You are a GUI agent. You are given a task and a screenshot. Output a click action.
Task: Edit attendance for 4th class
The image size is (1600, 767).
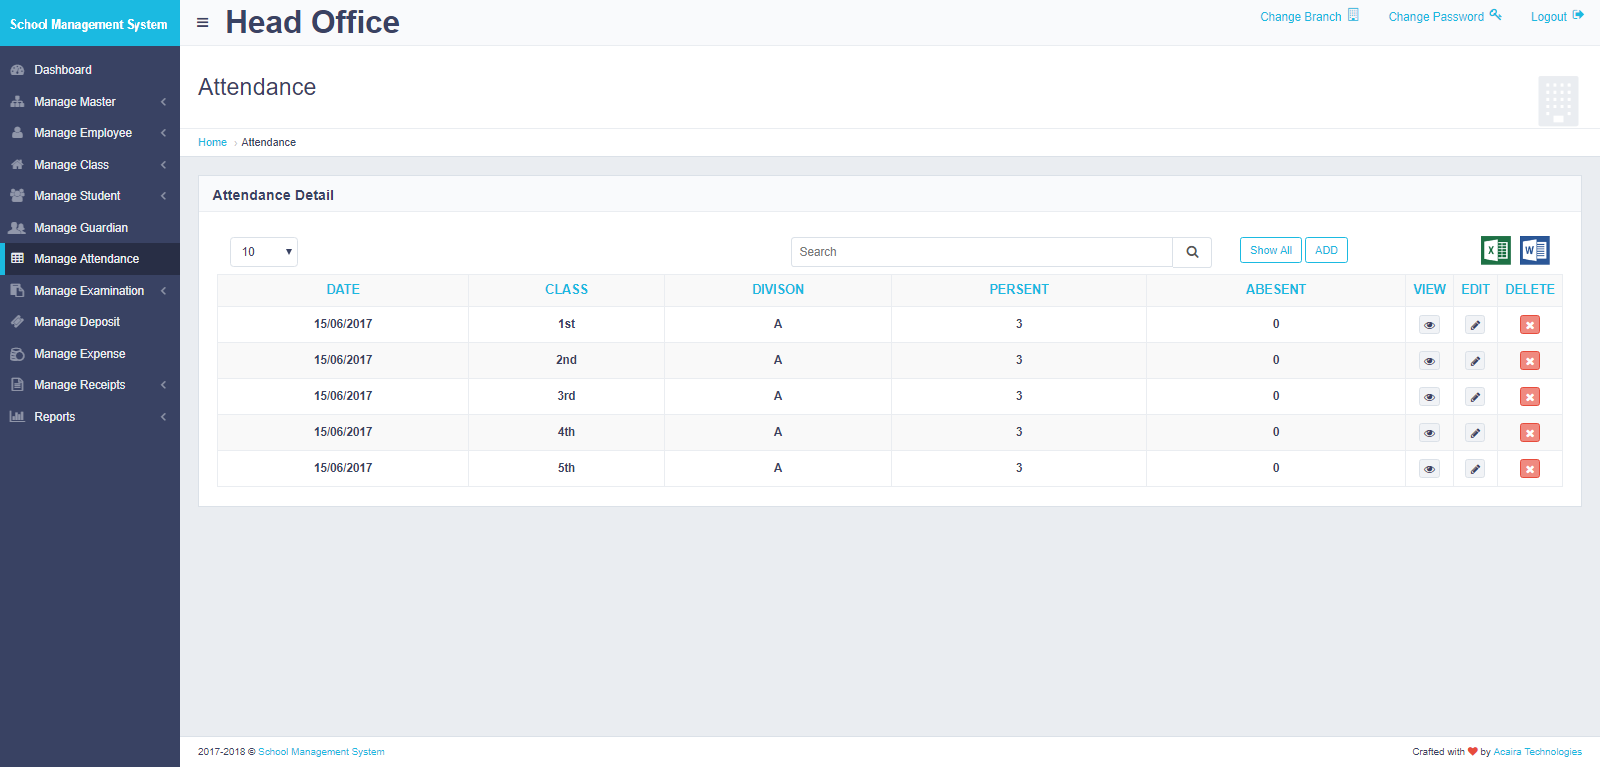1475,433
